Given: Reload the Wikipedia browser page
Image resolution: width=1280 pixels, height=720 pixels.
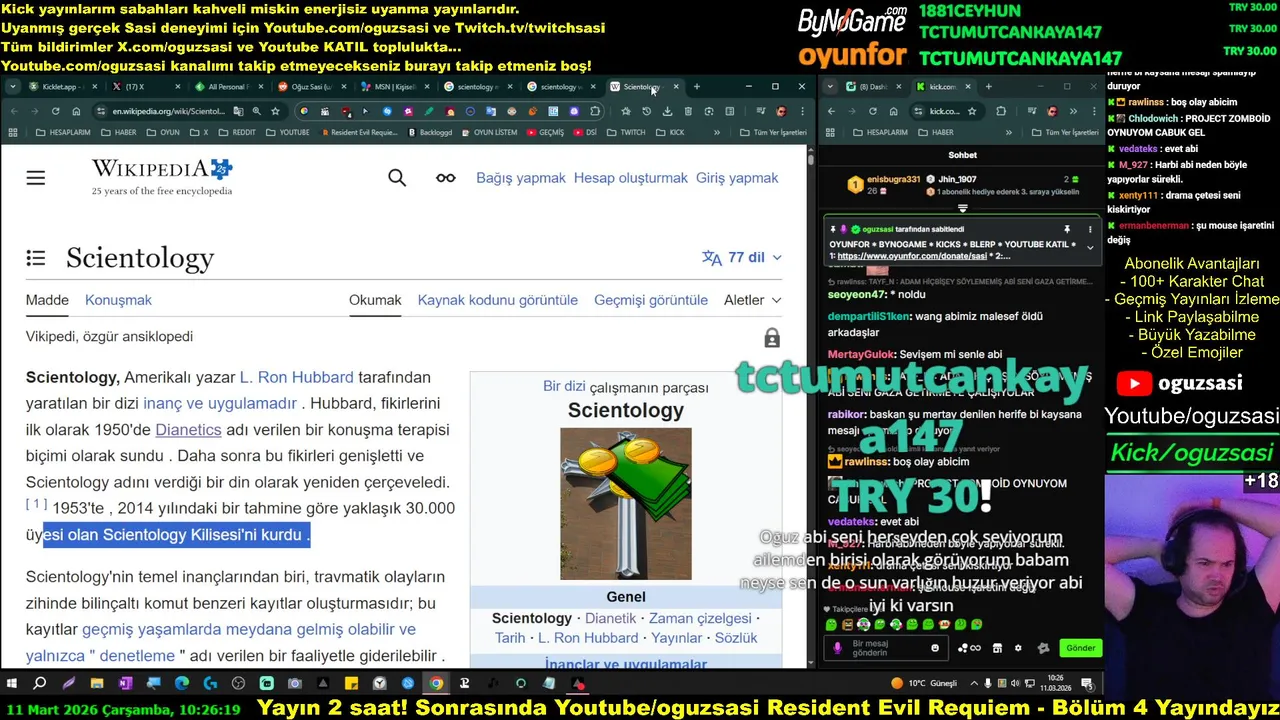Looking at the screenshot, I should pyautogui.click(x=55, y=111).
